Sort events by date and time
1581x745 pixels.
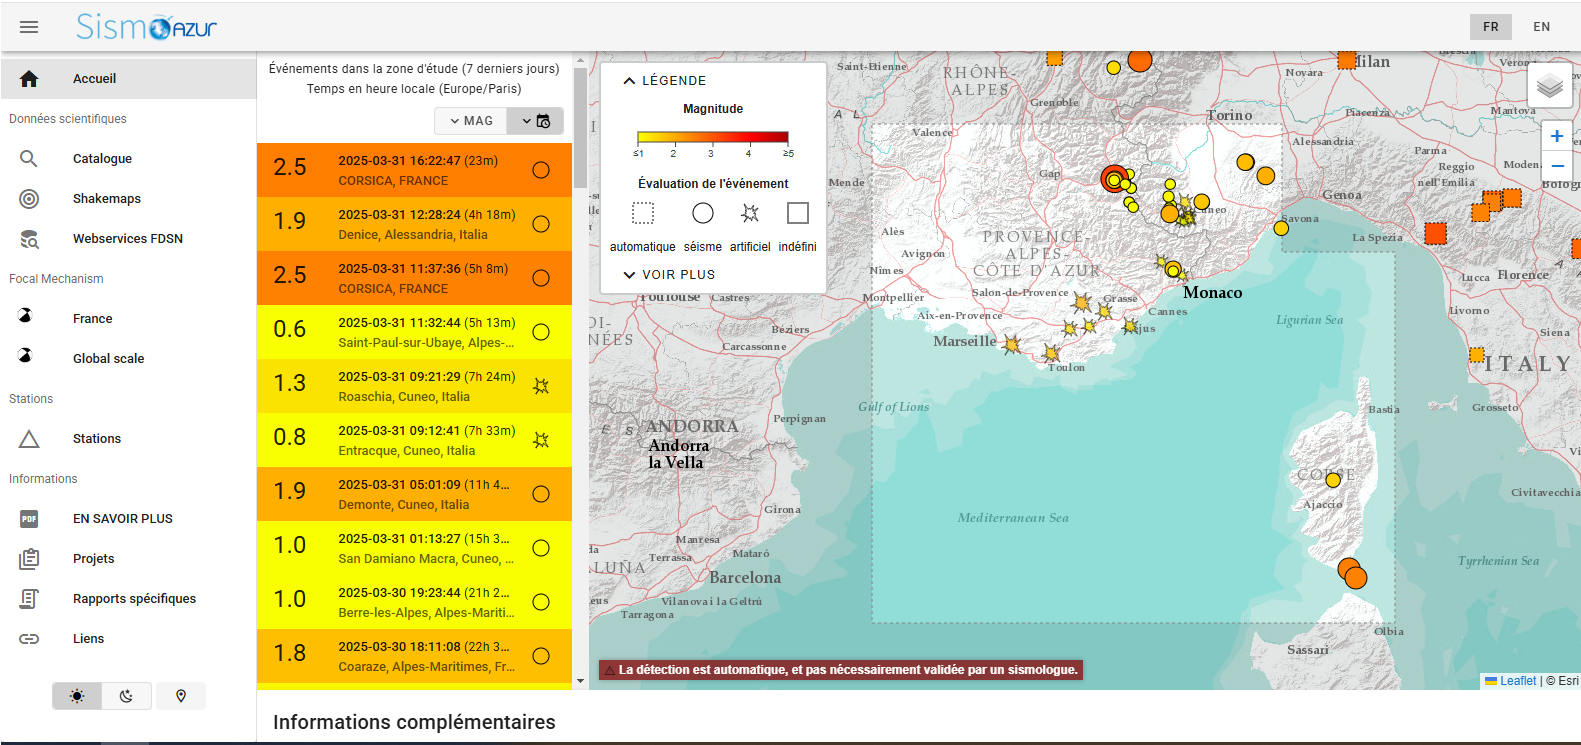[536, 121]
